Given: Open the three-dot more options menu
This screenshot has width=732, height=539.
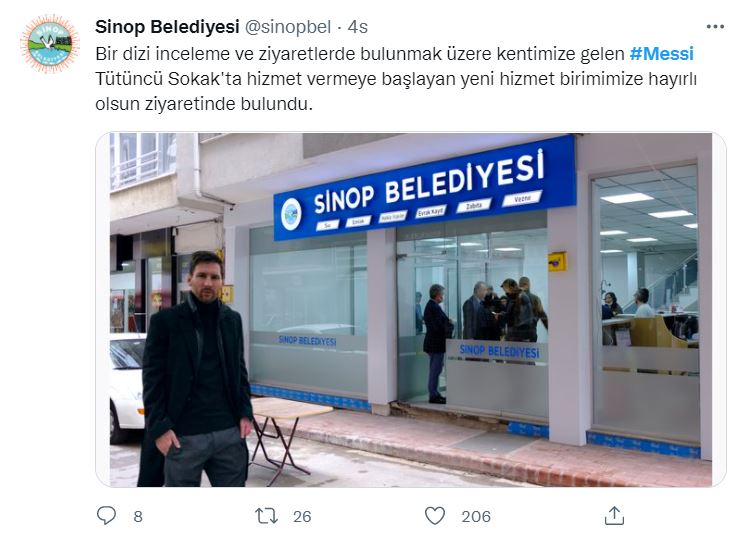Looking at the screenshot, I should (715, 27).
